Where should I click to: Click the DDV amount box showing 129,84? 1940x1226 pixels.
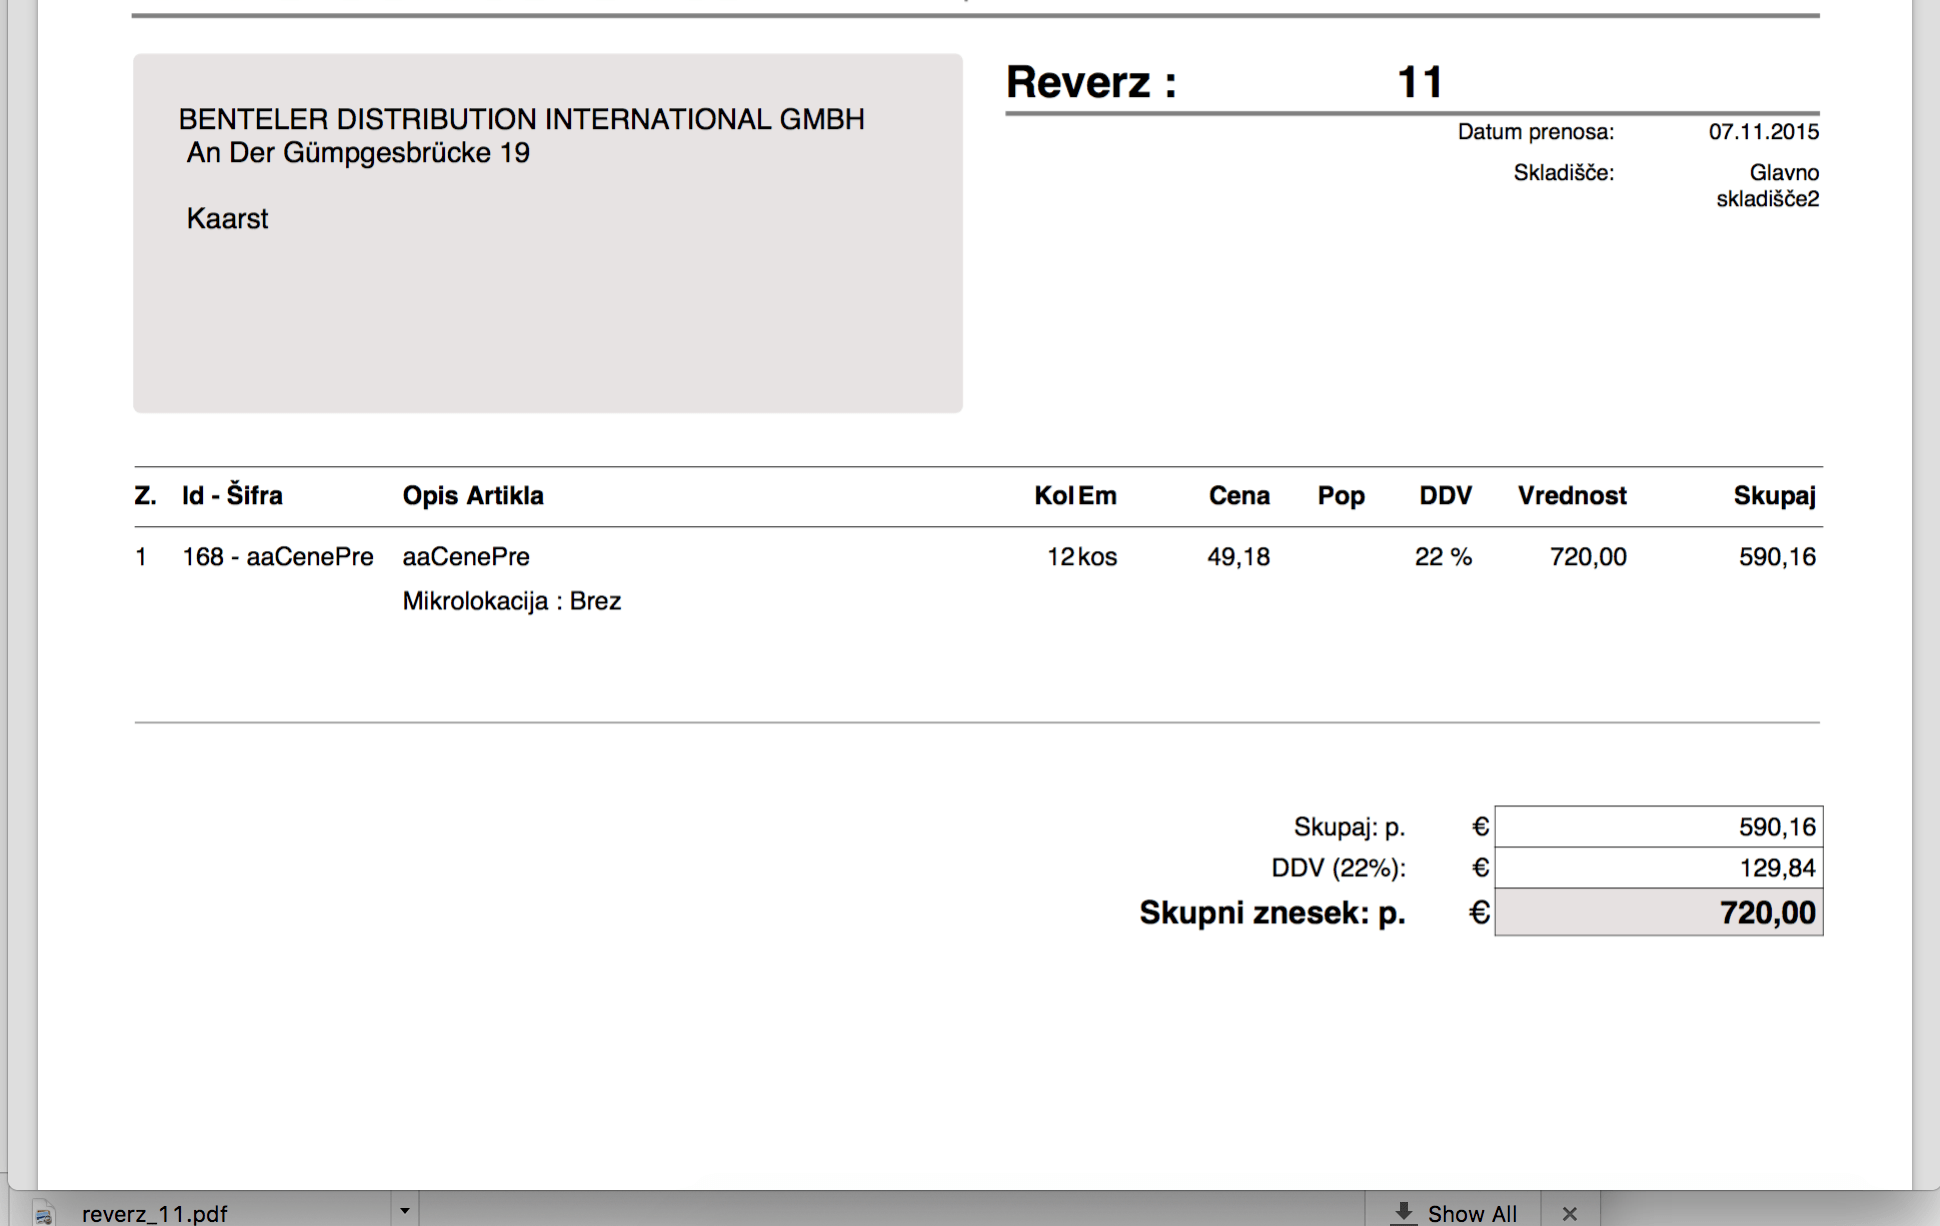coord(1658,868)
